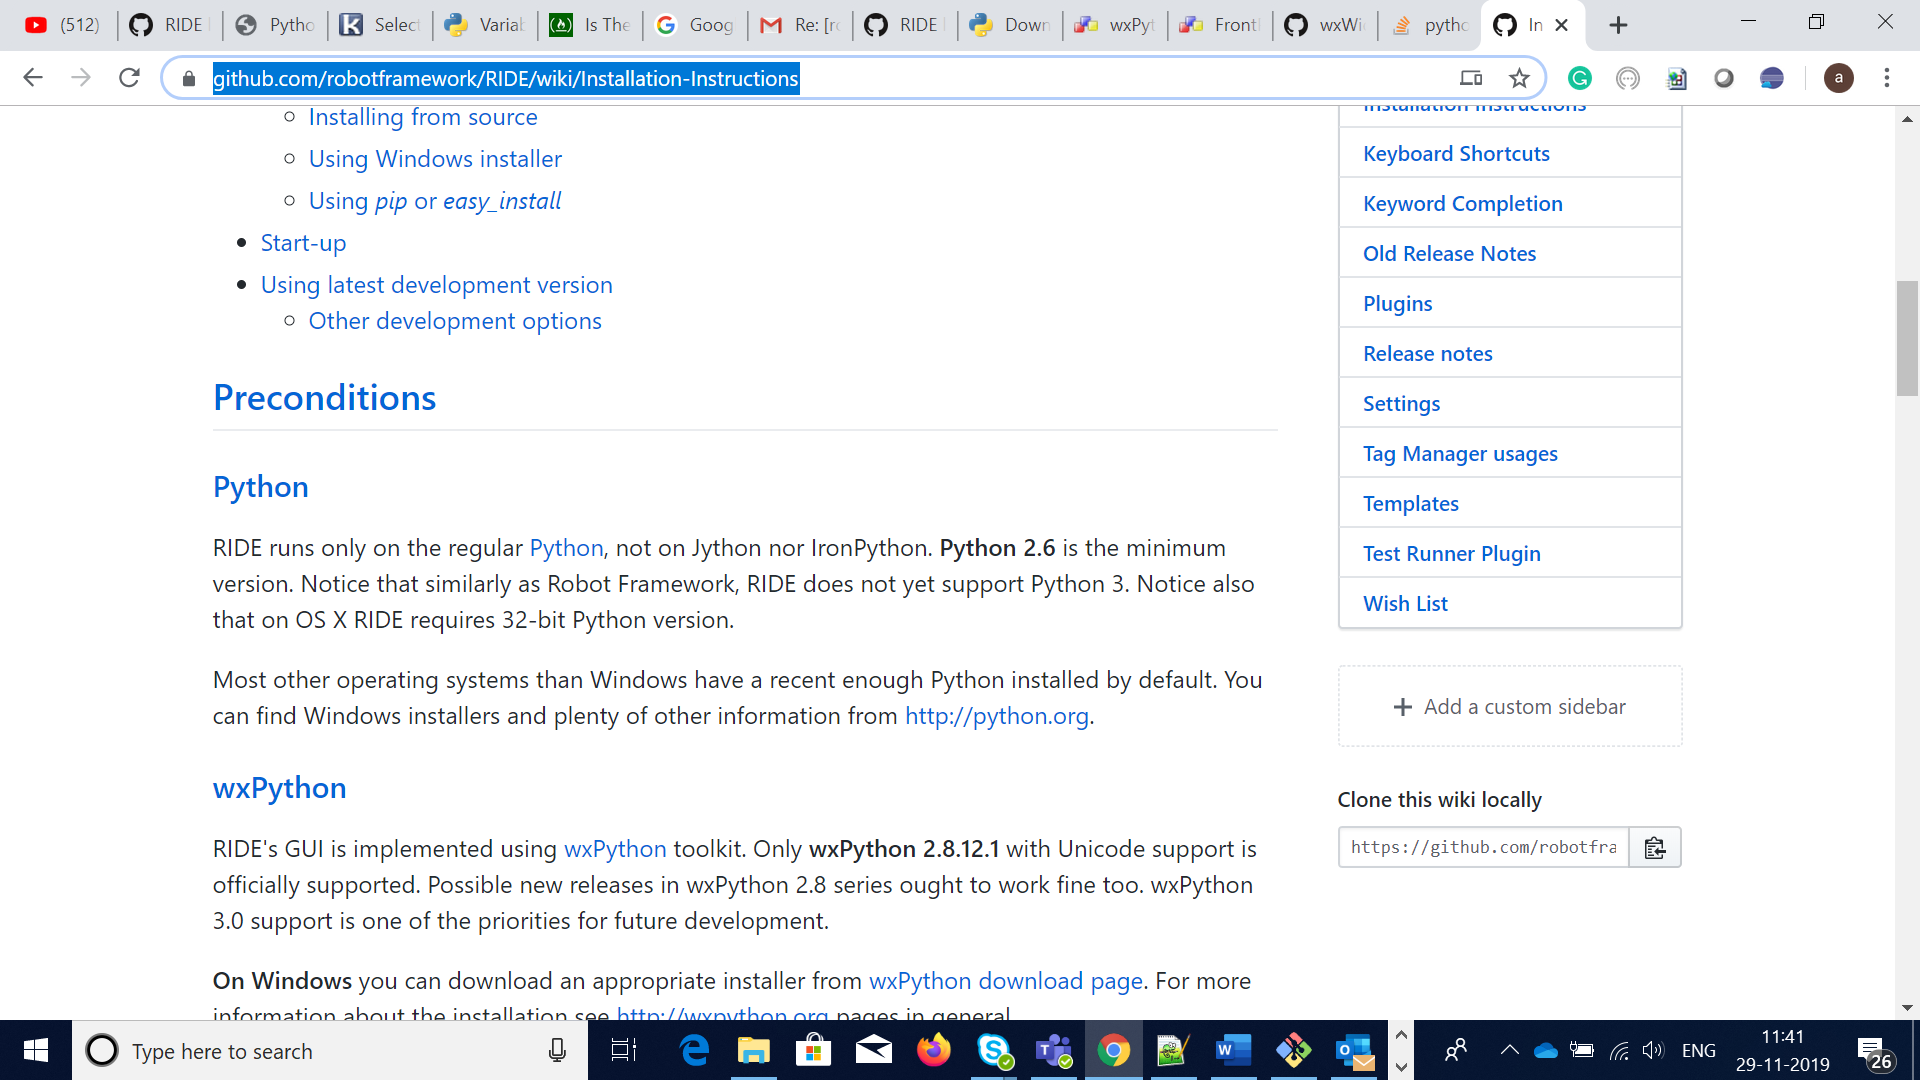This screenshot has height=1080, width=1920.
Task: Open Task View in the taskbar
Action: pos(624,1051)
